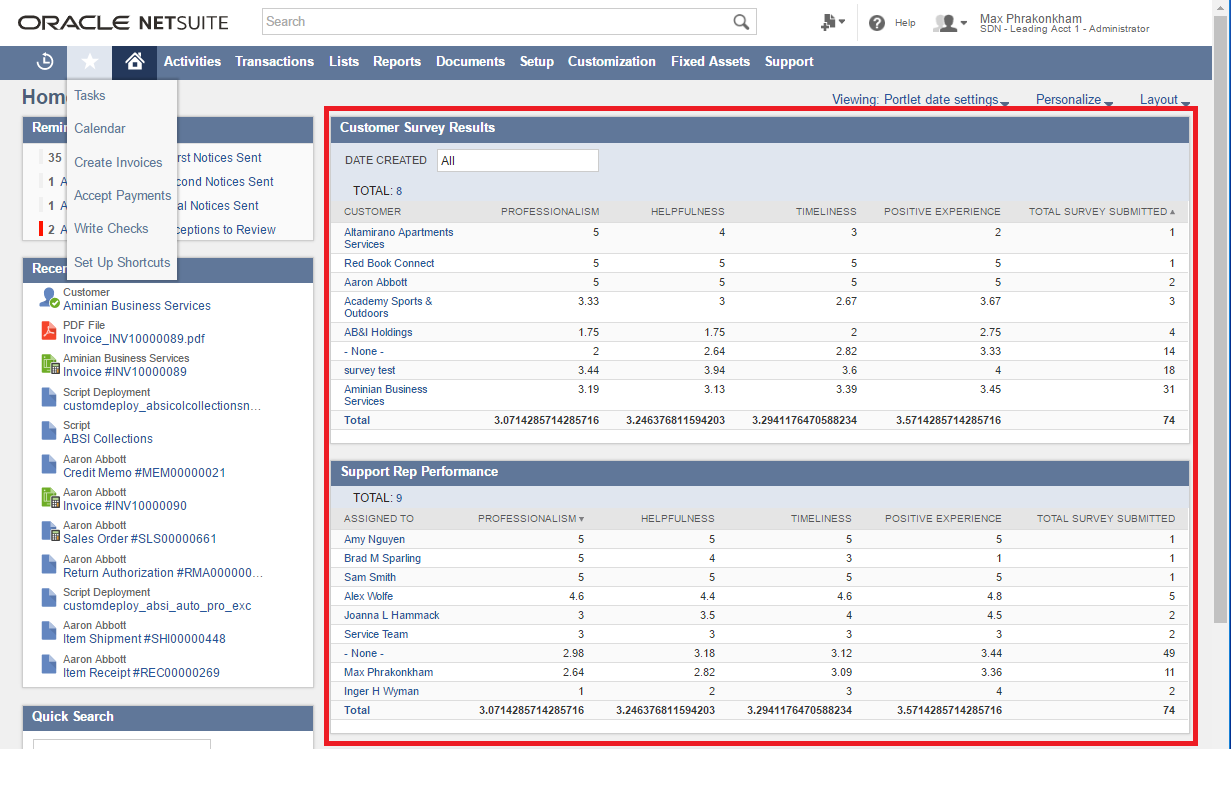Sort by Total Survey Submitted in Customer Survey Results
The image size is (1231, 788).
pos(1102,212)
